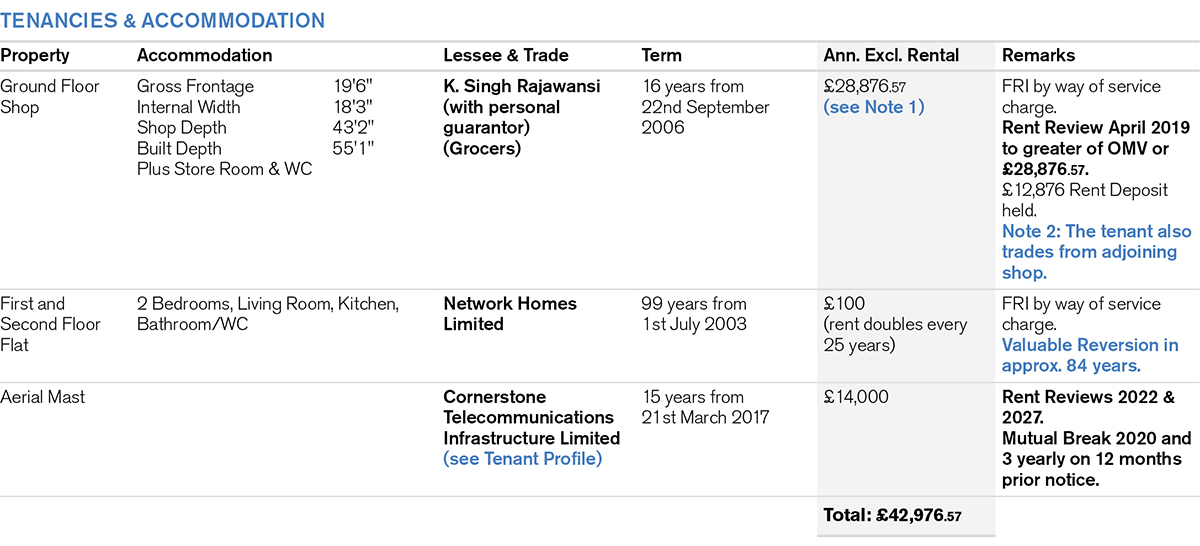The width and height of the screenshot is (1200, 546).
Task: Select the '£14,000' rental amount
Action: 855,397
